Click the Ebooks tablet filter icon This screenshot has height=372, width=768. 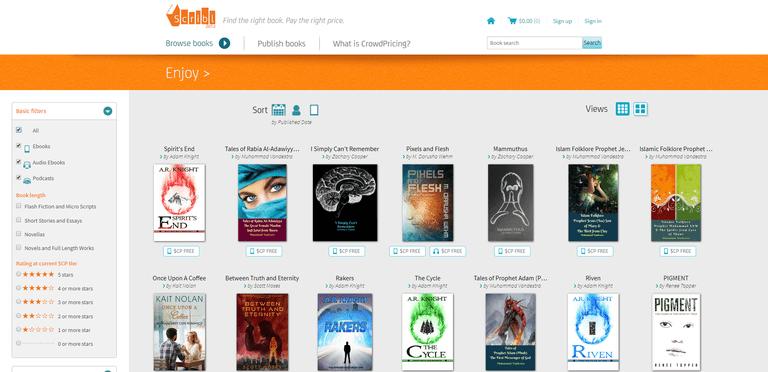pyautogui.click(x=27, y=149)
